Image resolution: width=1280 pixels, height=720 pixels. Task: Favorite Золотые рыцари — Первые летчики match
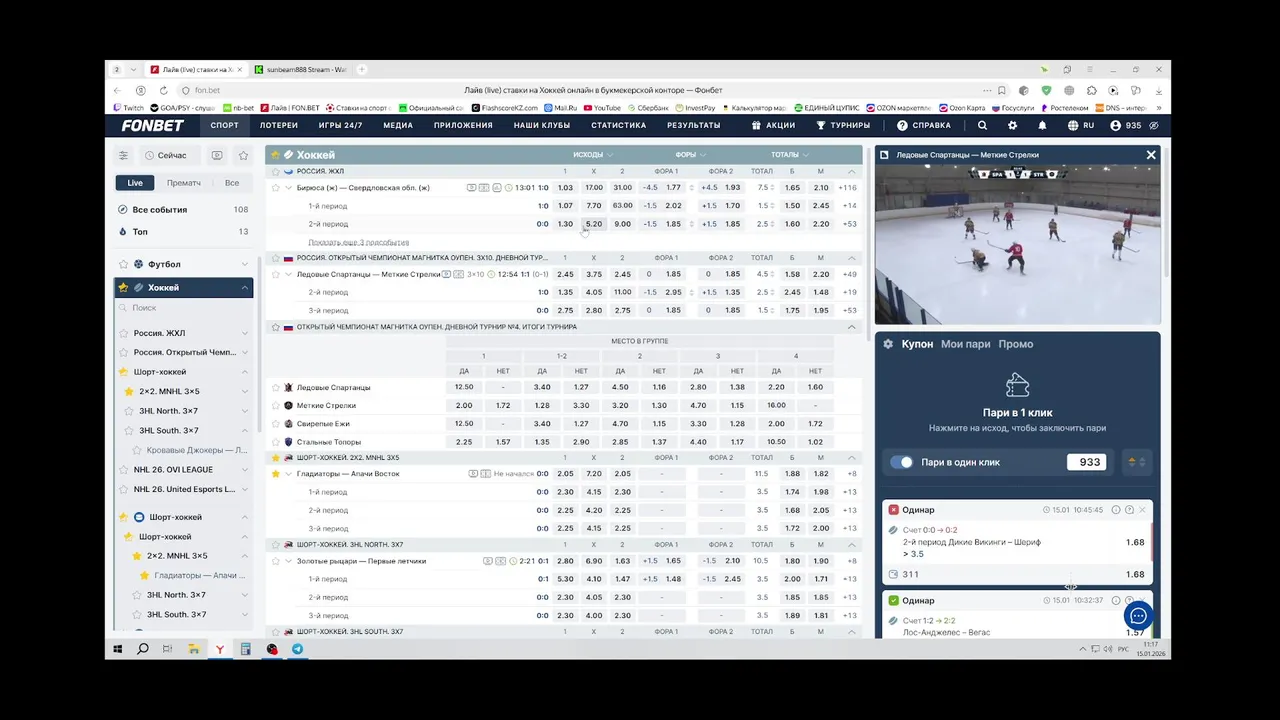(276, 561)
